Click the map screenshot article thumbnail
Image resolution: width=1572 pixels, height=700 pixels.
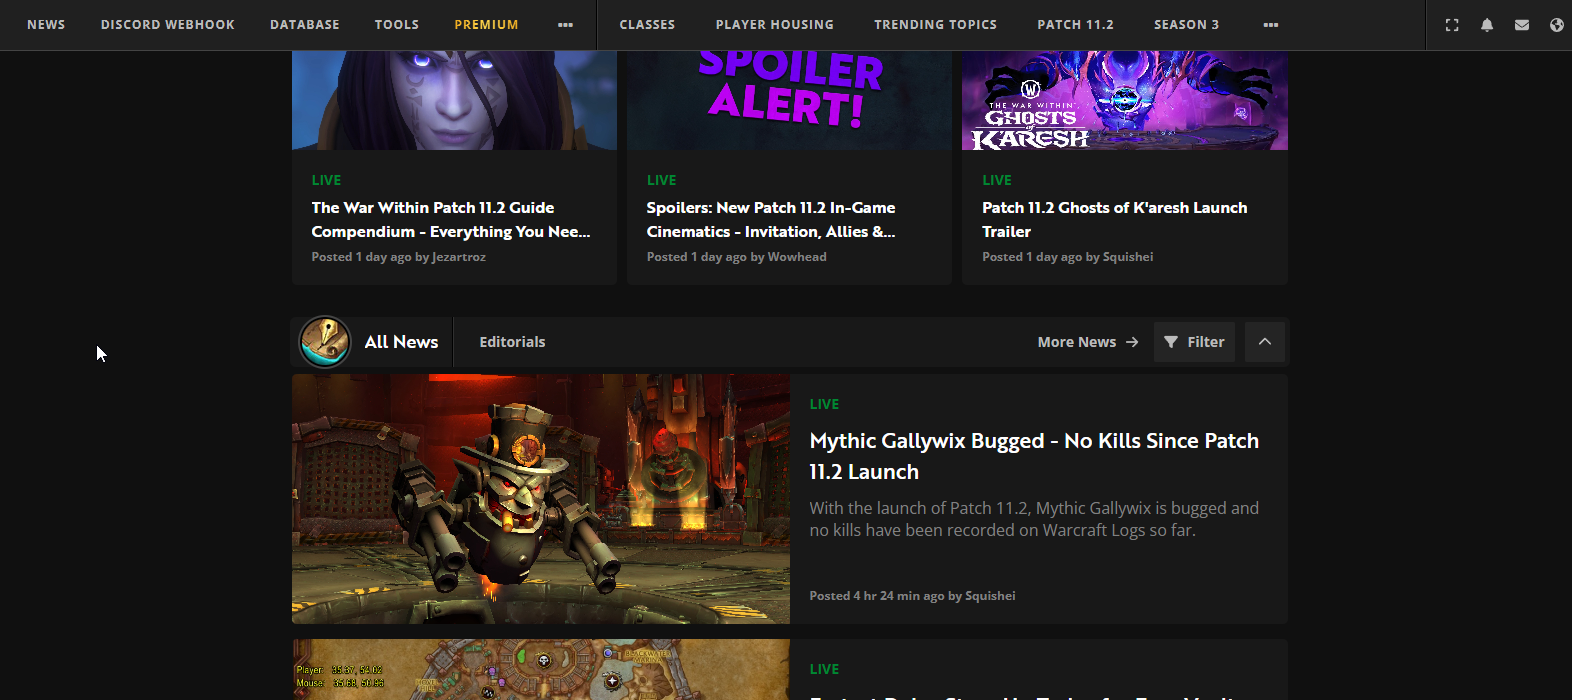coord(541,670)
